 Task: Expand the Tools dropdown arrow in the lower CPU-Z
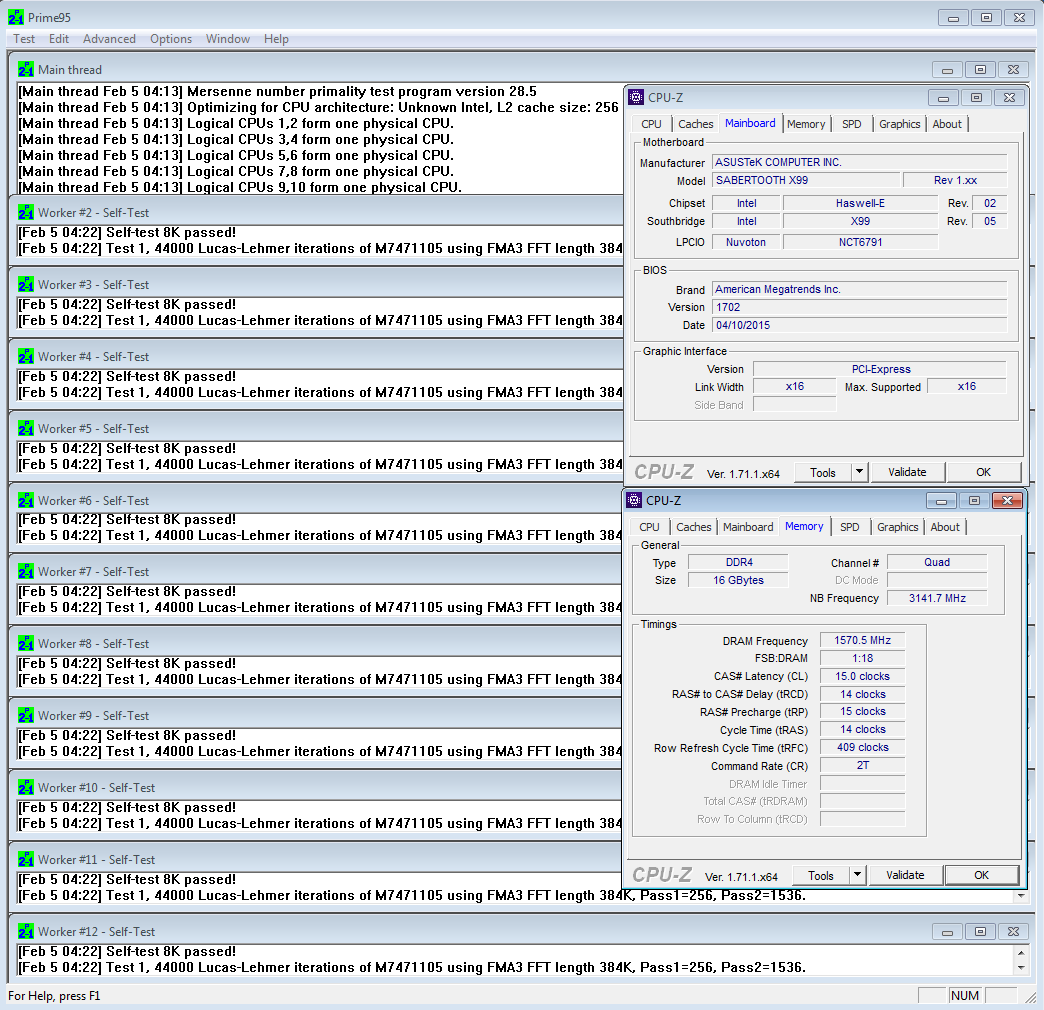[857, 875]
